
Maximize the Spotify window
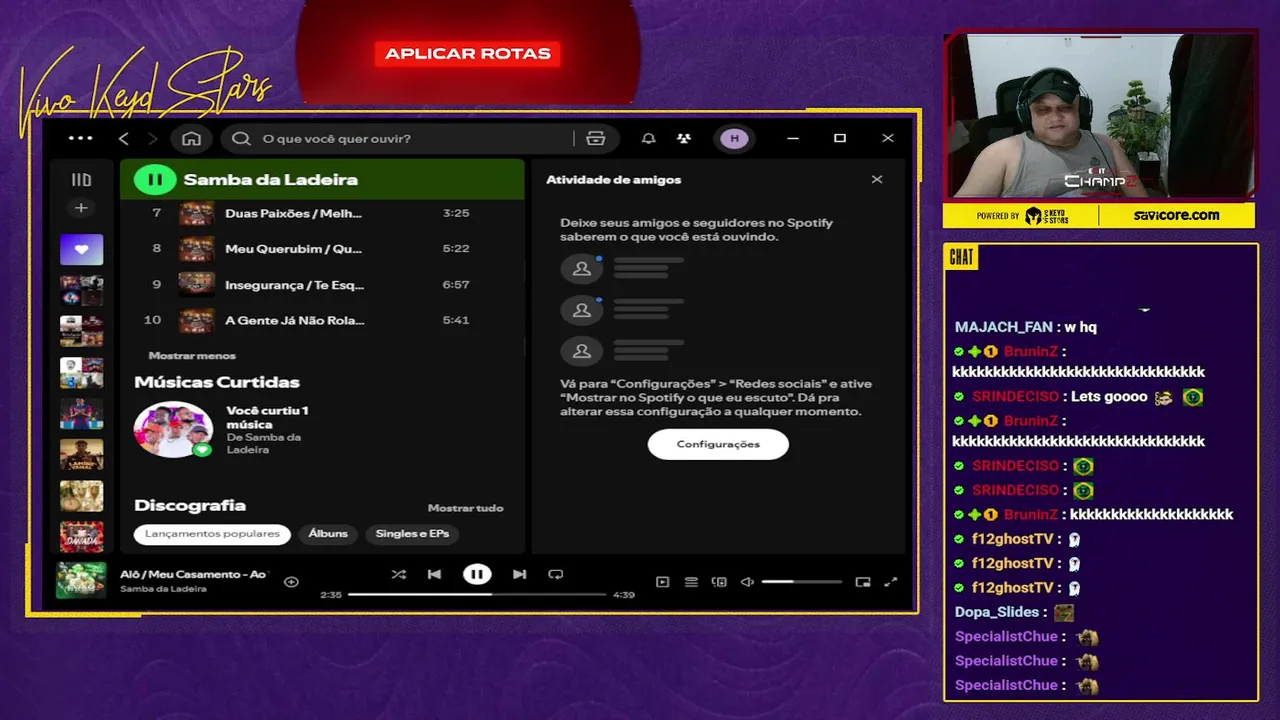[x=840, y=138]
